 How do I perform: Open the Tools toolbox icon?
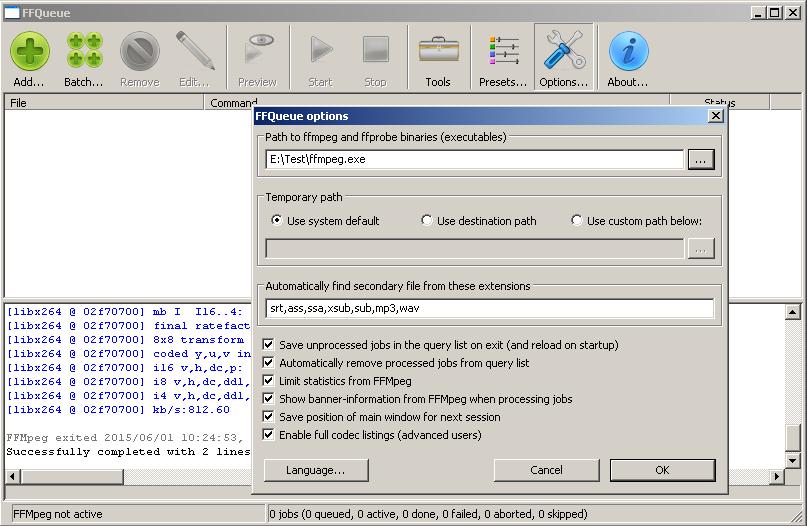[x=438, y=49]
